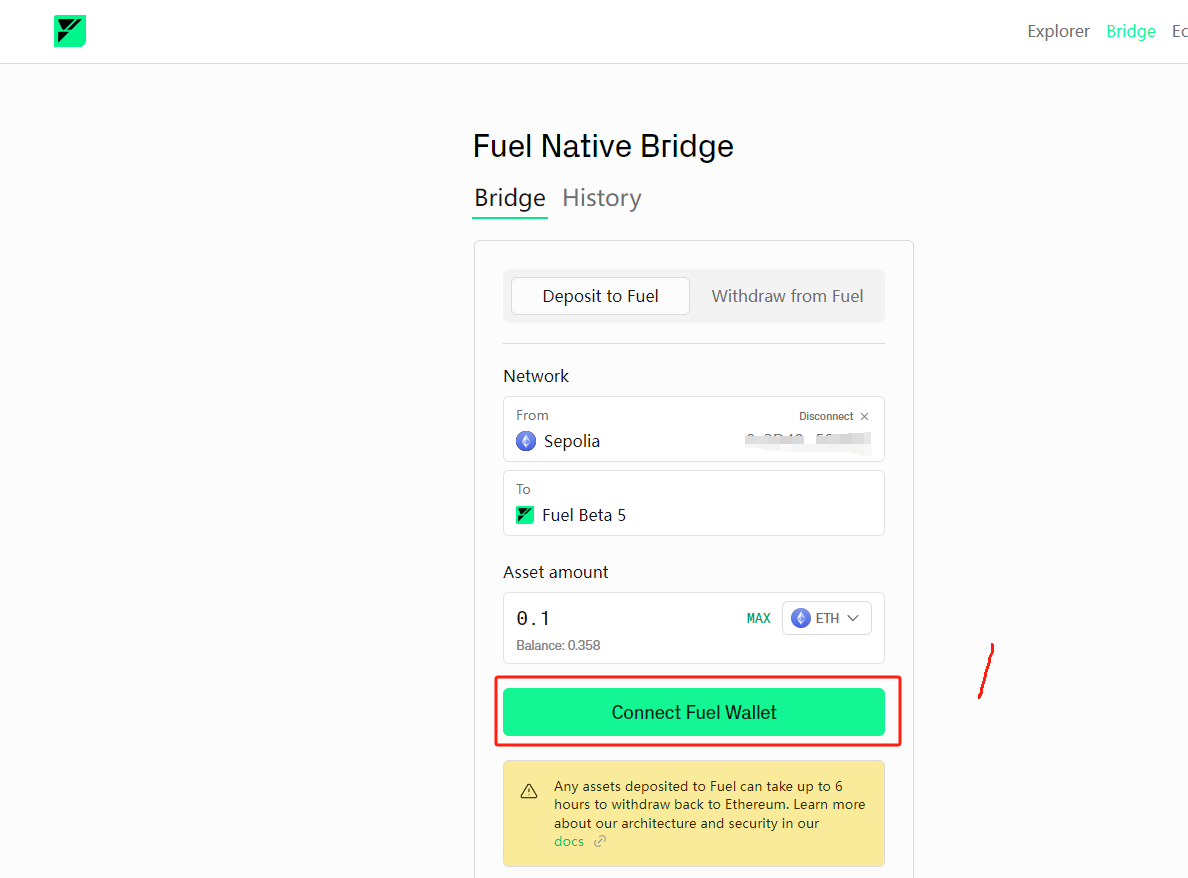The image size is (1188, 878).
Task: Click the Fuel Beta 5 network icon
Action: (x=525, y=515)
